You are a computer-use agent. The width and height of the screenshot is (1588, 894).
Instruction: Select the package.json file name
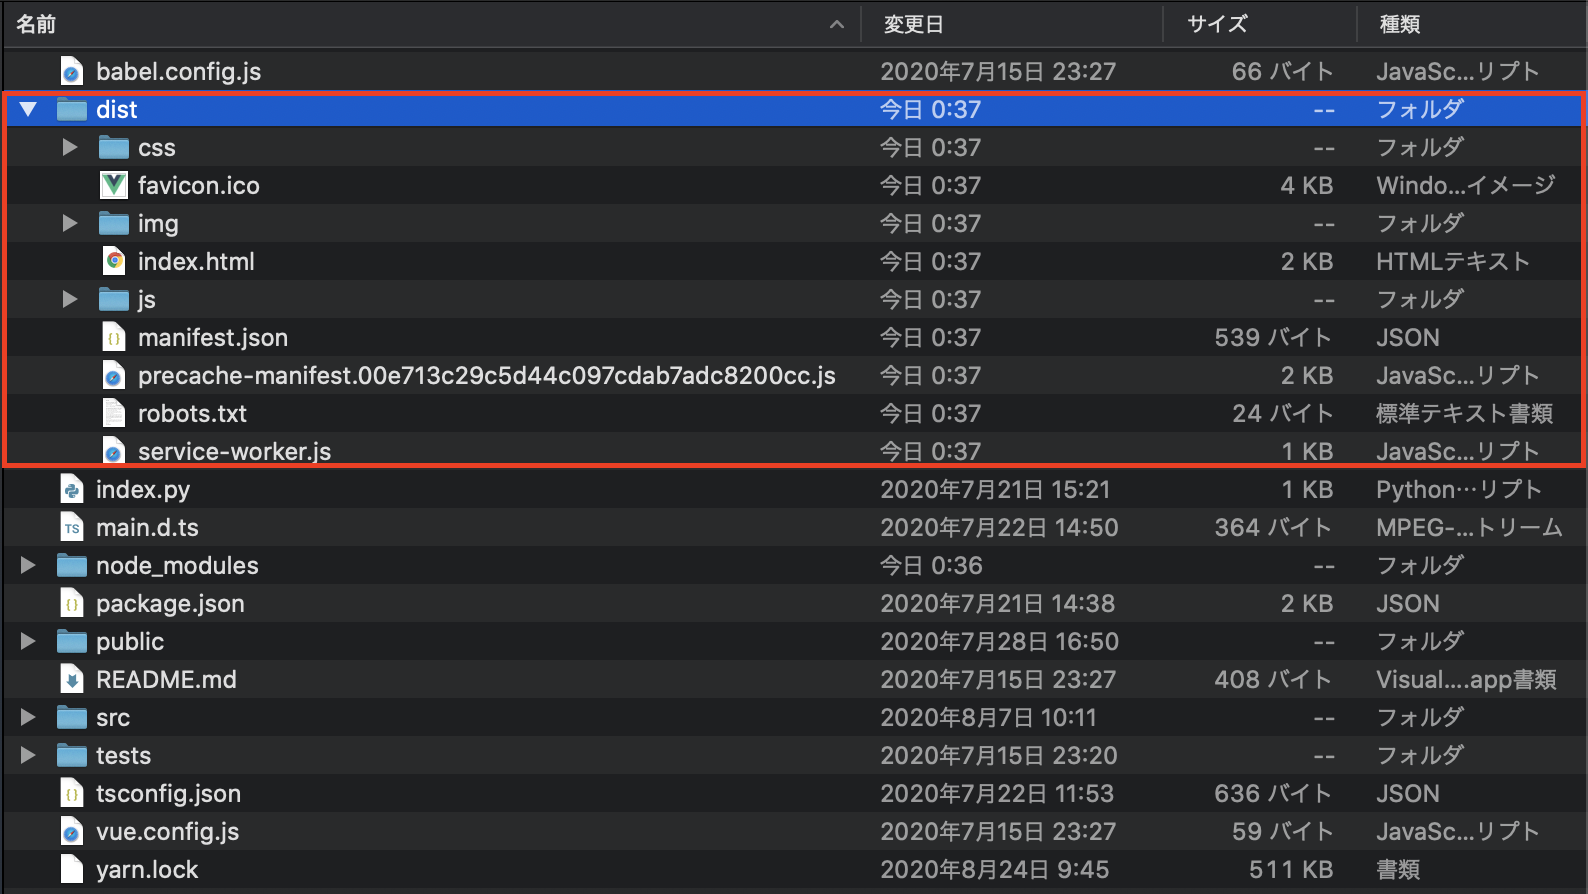(x=170, y=603)
